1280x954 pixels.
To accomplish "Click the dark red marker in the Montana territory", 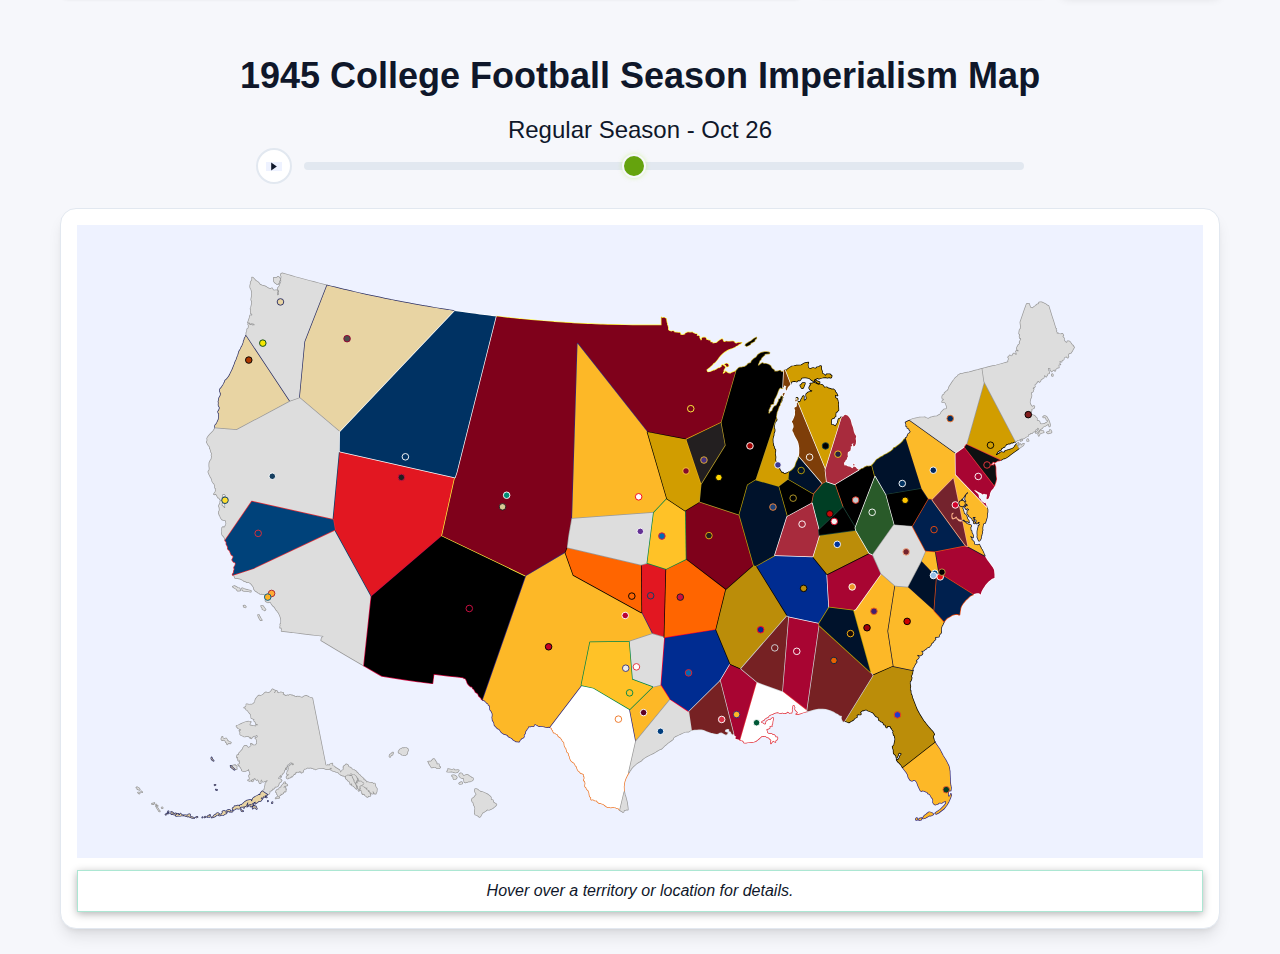I will pos(347,338).
